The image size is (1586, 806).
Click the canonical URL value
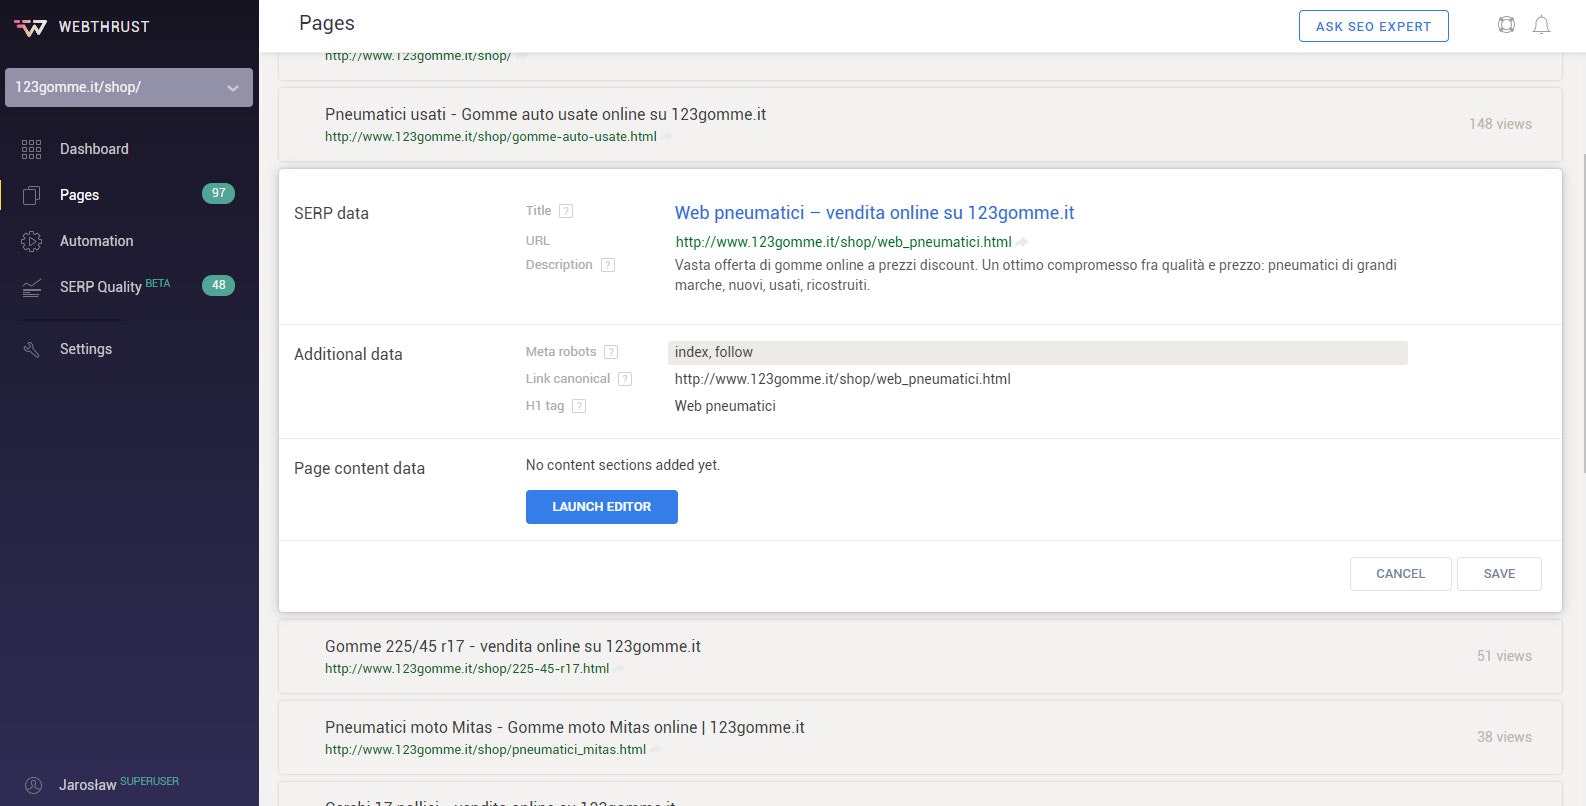[x=843, y=379]
